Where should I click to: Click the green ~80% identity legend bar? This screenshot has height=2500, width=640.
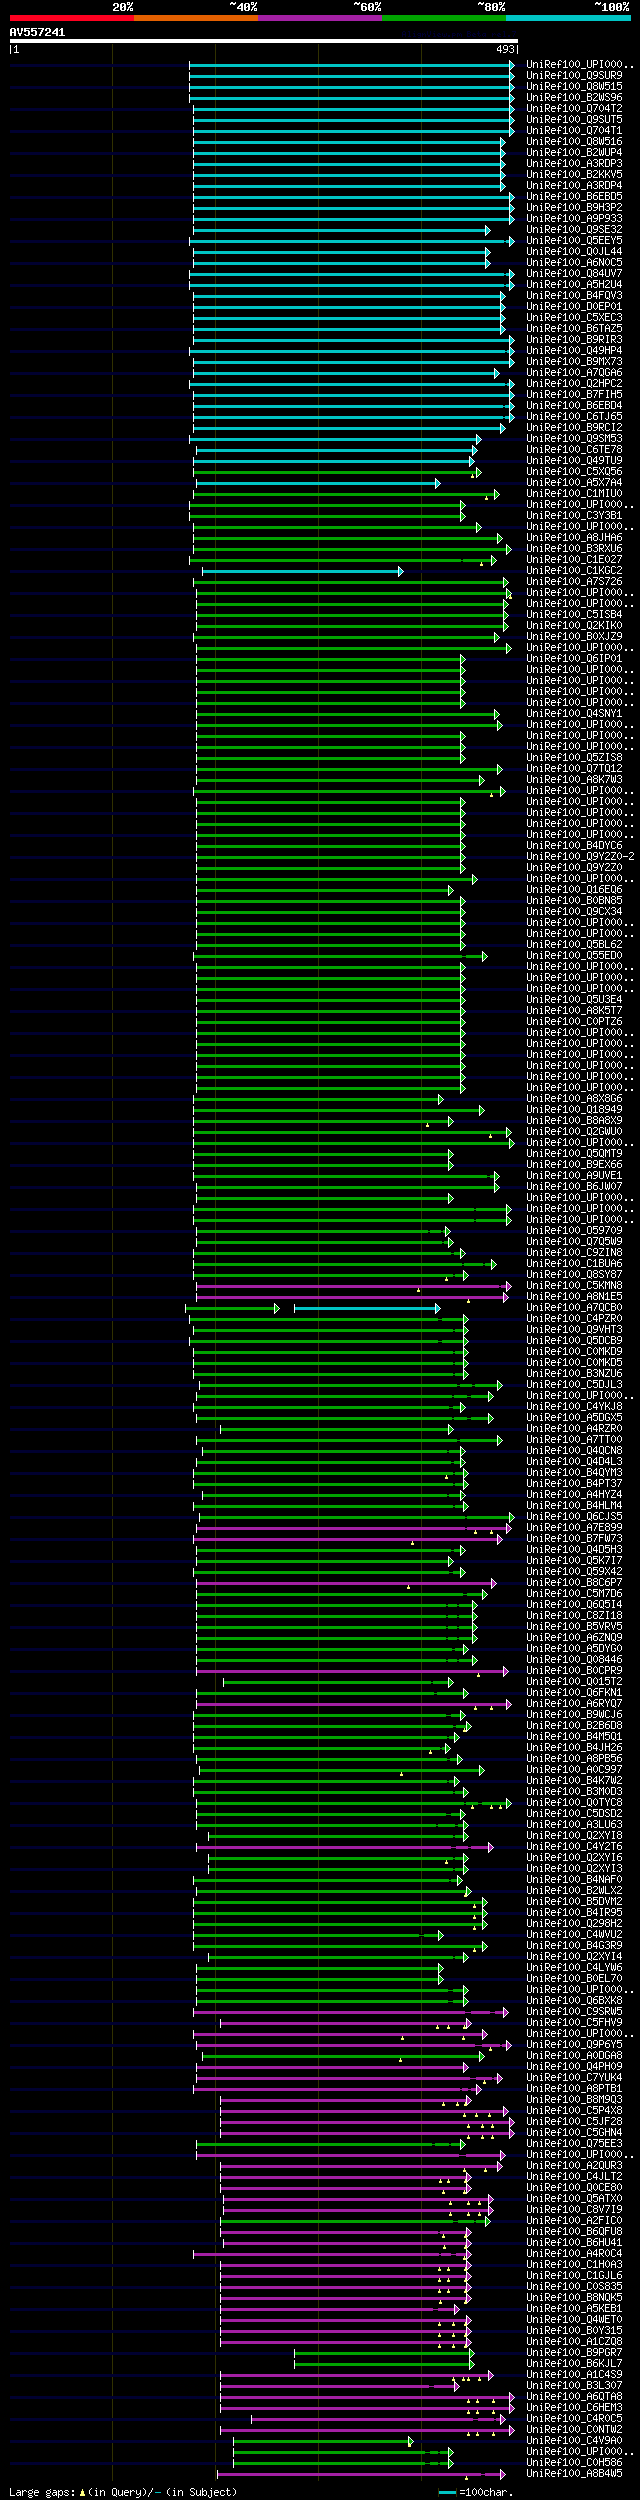point(443,18)
